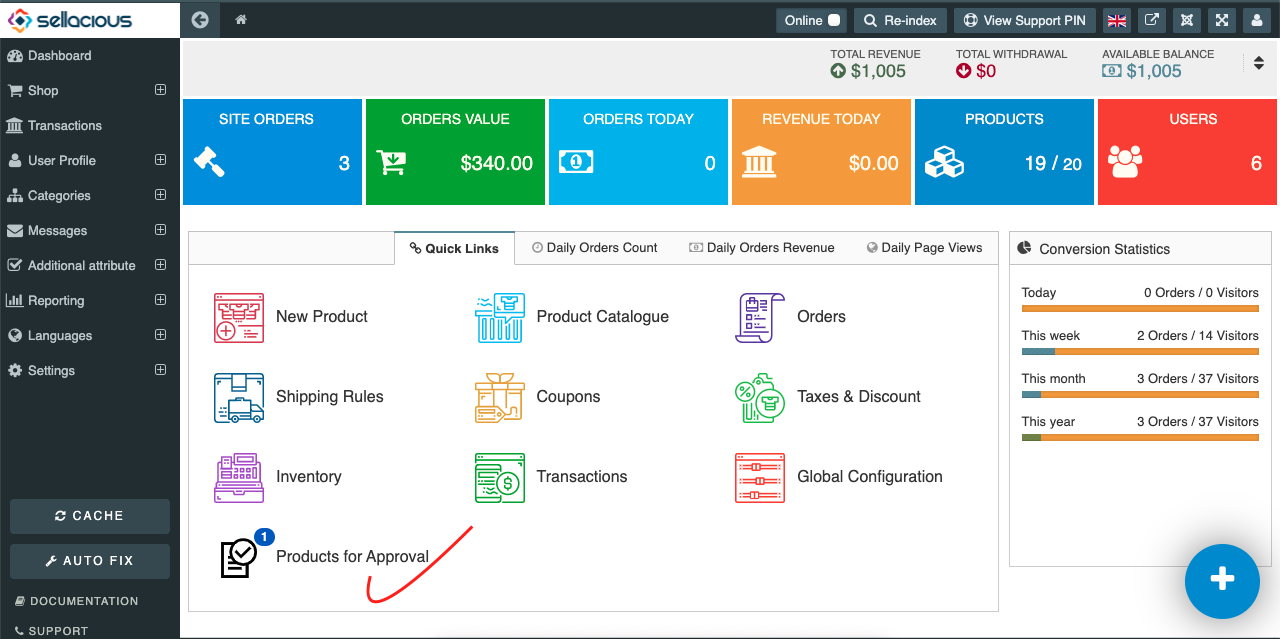Expand the Languages sidebar menu
Image resolution: width=1280 pixels, height=639 pixels.
pos(160,335)
